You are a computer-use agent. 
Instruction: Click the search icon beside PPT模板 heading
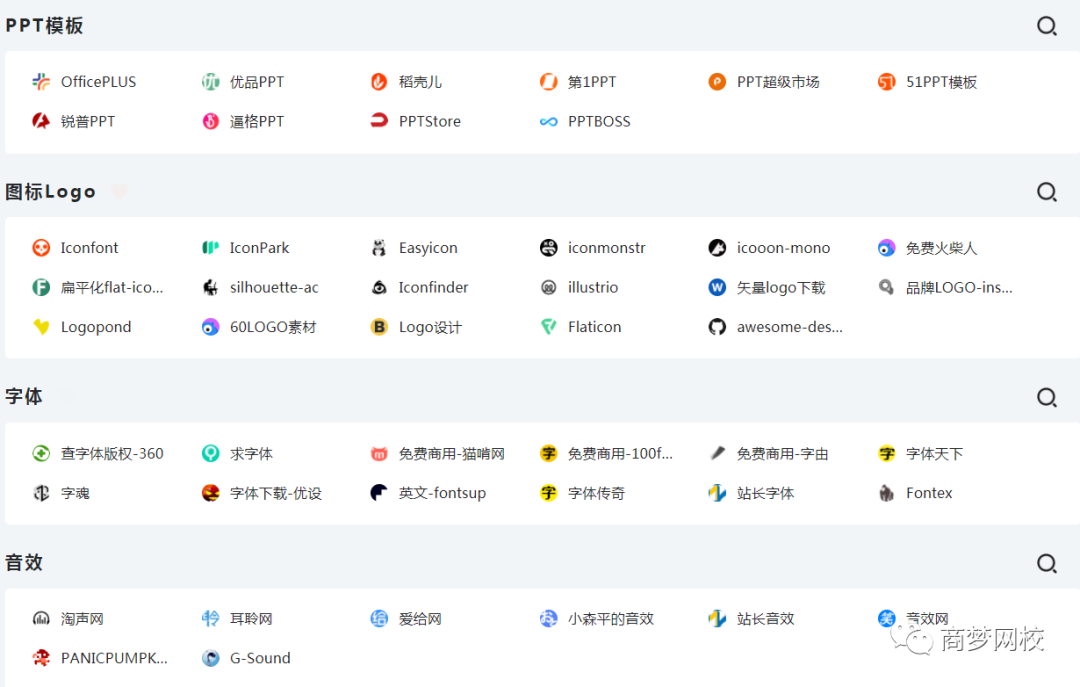(1047, 26)
